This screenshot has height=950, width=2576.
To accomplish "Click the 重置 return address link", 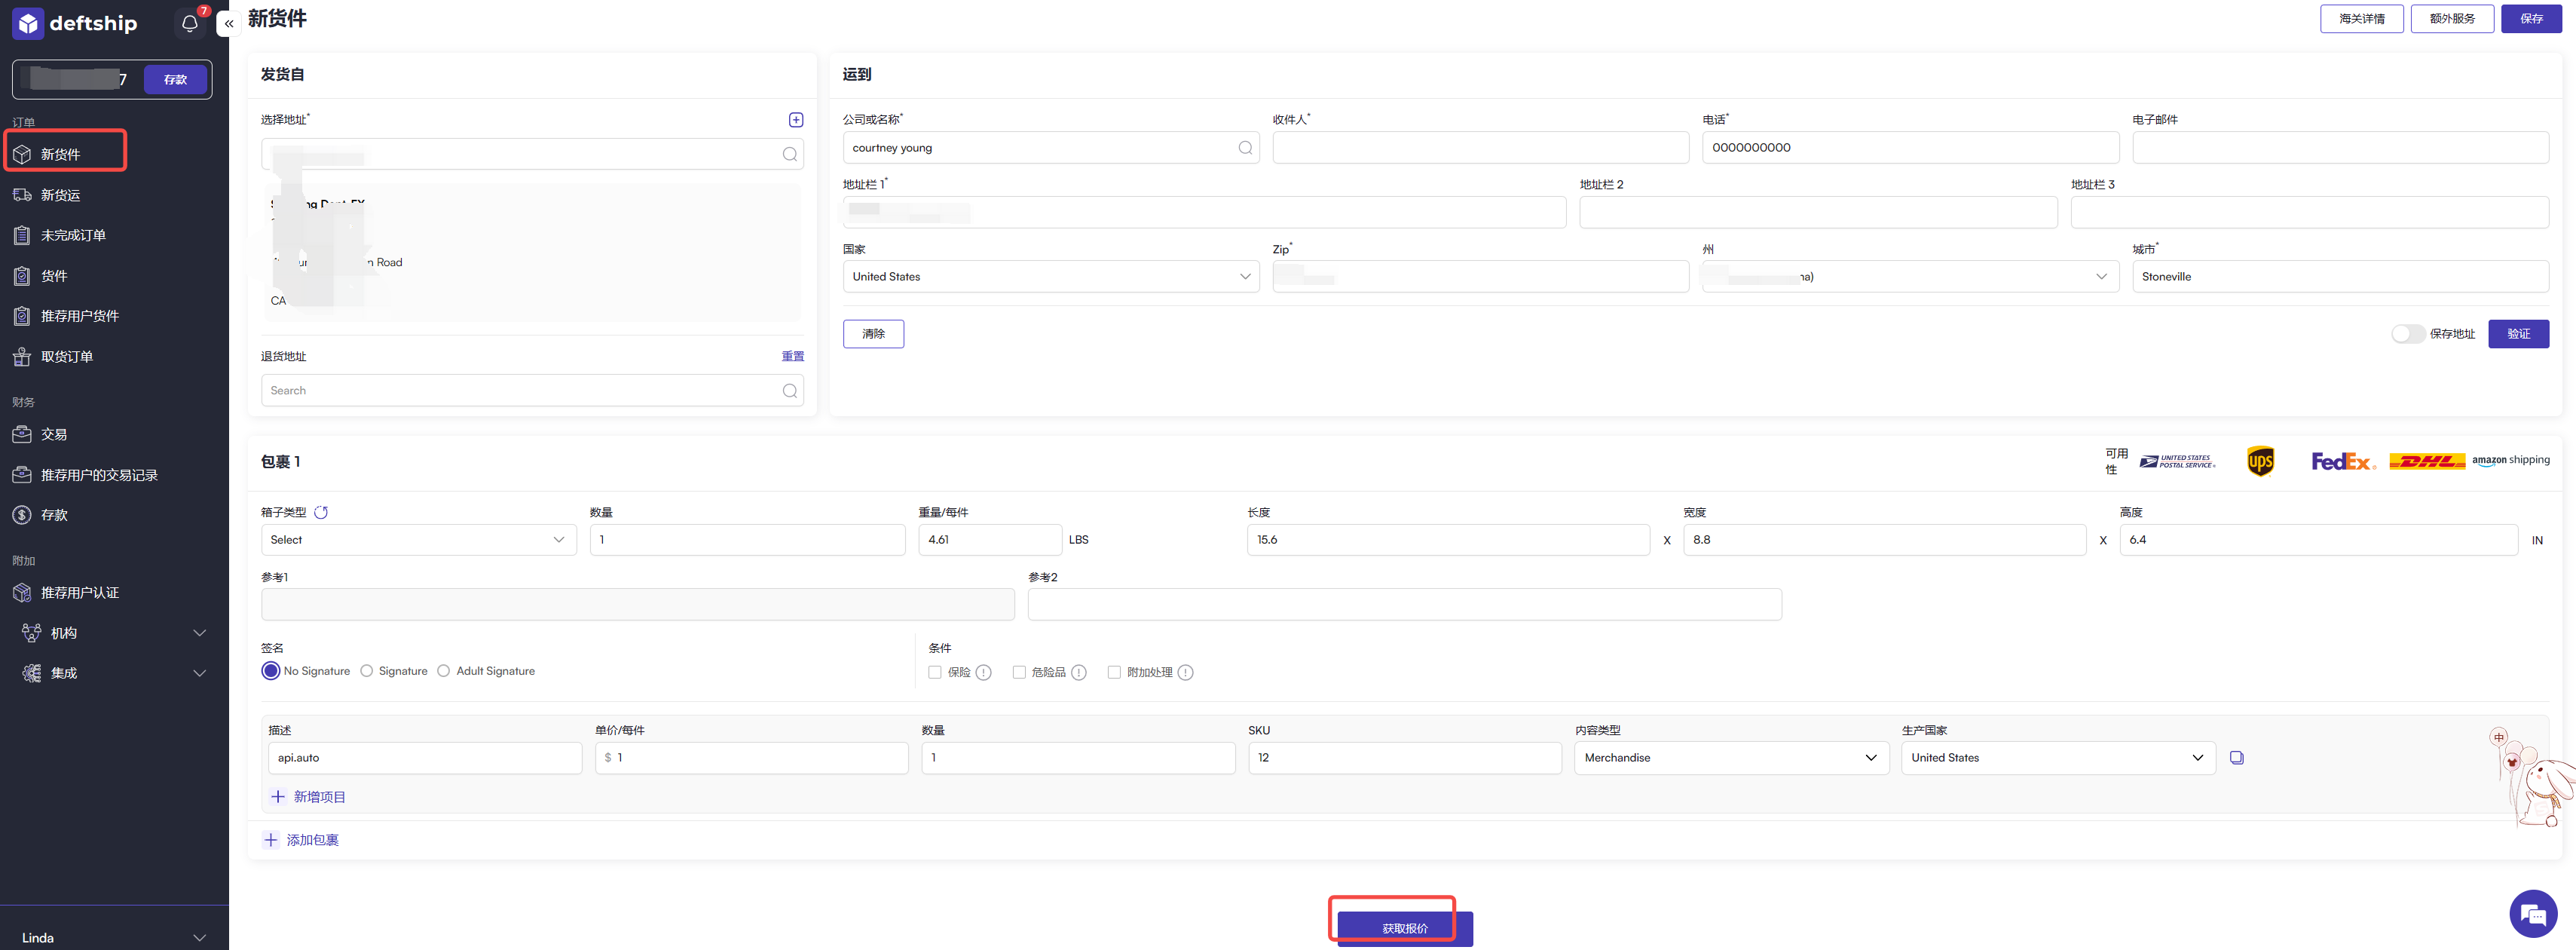I will (792, 357).
